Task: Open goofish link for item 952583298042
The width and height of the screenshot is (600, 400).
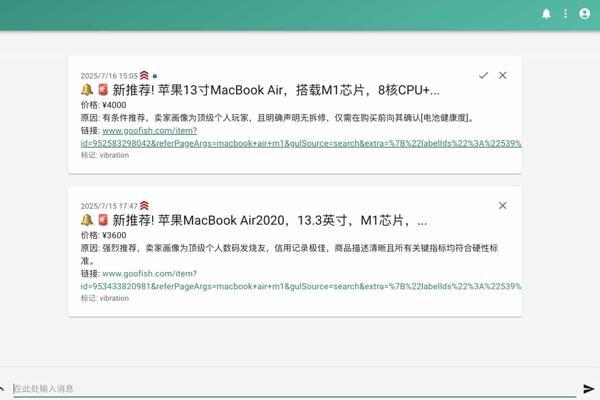Action: pyautogui.click(x=301, y=137)
